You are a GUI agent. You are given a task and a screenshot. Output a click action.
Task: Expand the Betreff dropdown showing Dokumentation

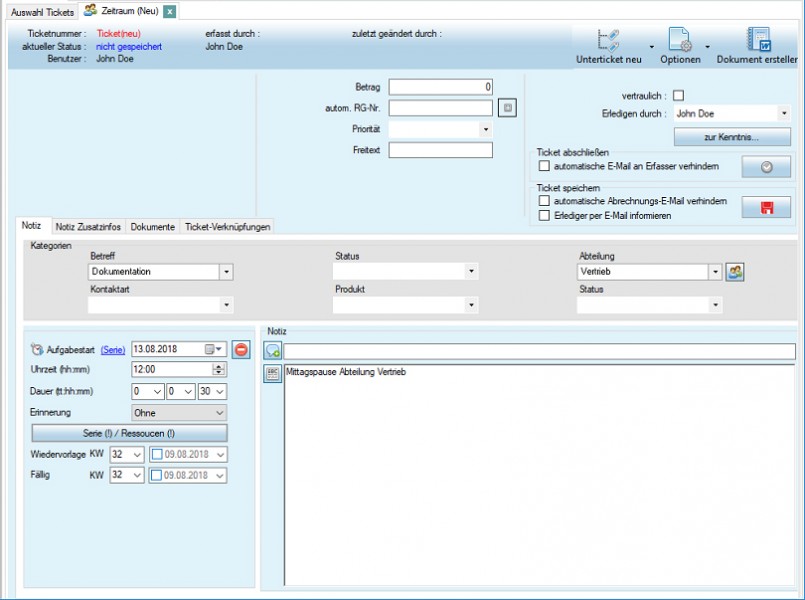[x=226, y=272]
